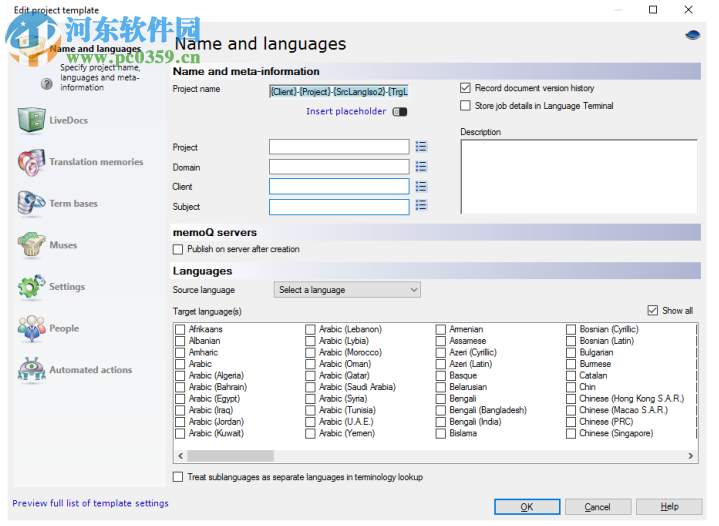
Task: Enable Store job details in Language Terminal
Action: click(x=465, y=105)
